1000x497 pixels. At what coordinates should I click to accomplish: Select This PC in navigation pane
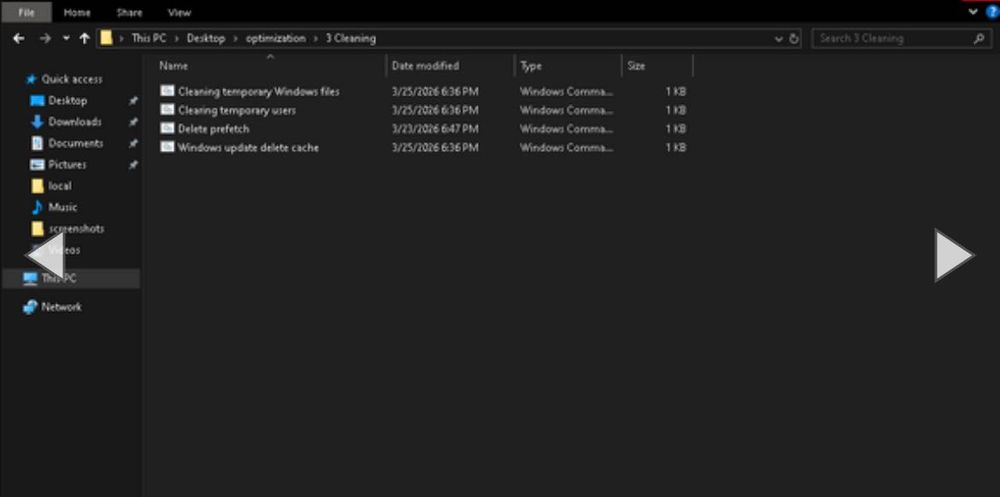click(71, 278)
